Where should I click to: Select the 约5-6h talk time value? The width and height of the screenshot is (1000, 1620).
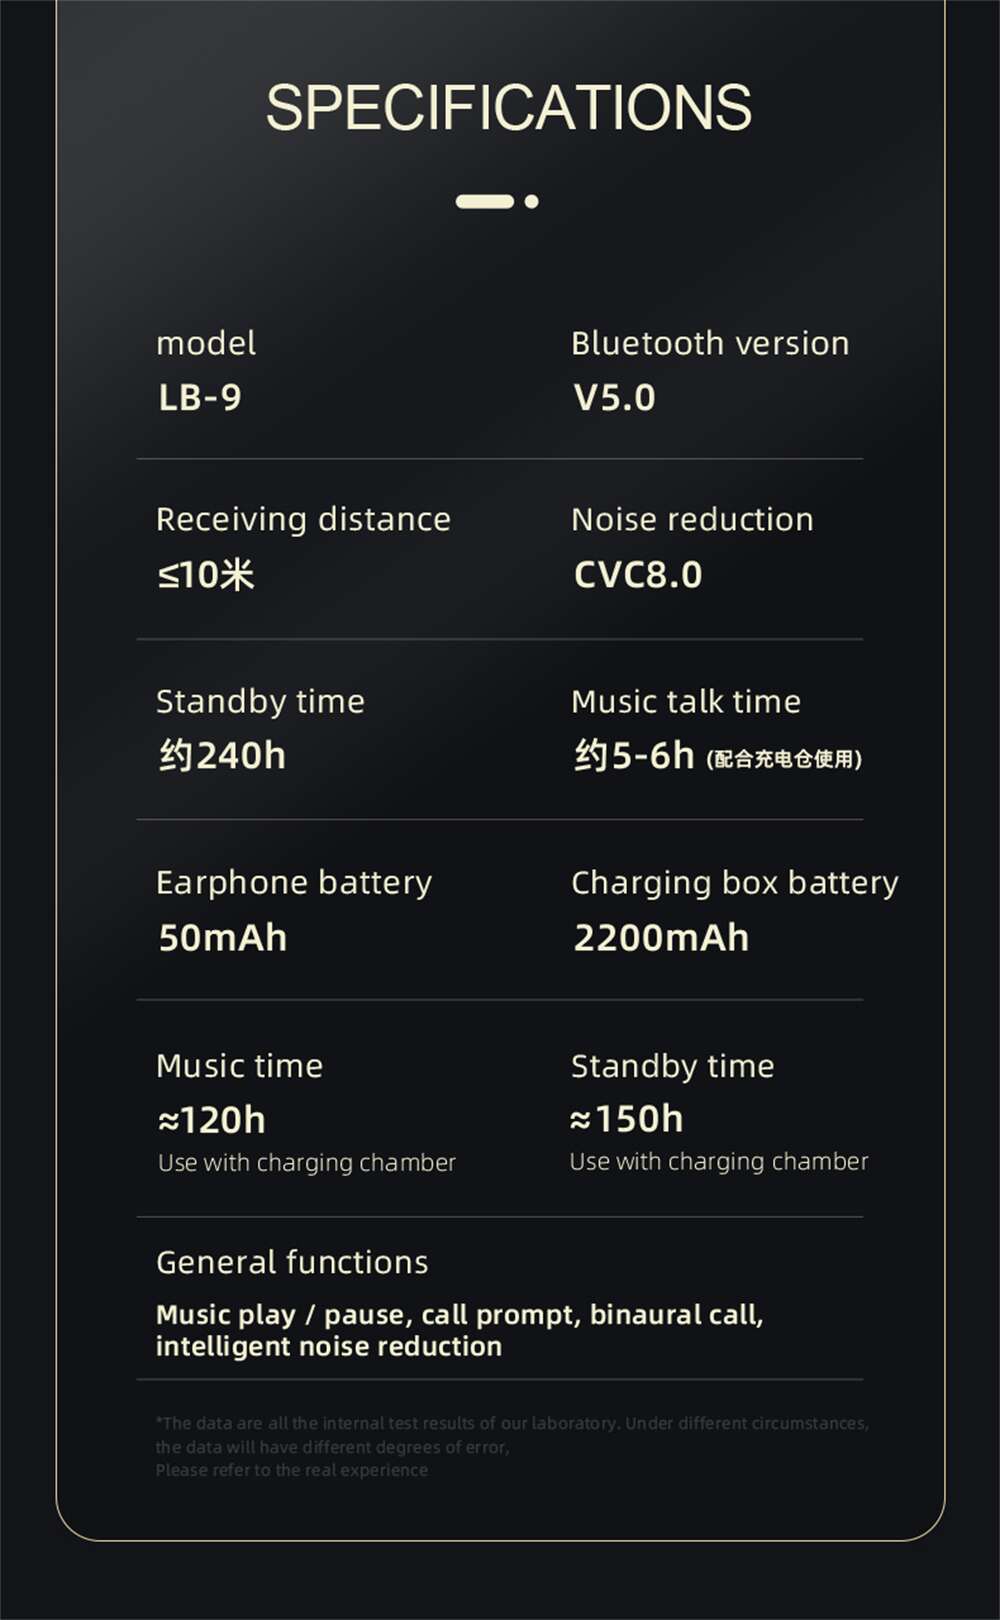click(634, 755)
